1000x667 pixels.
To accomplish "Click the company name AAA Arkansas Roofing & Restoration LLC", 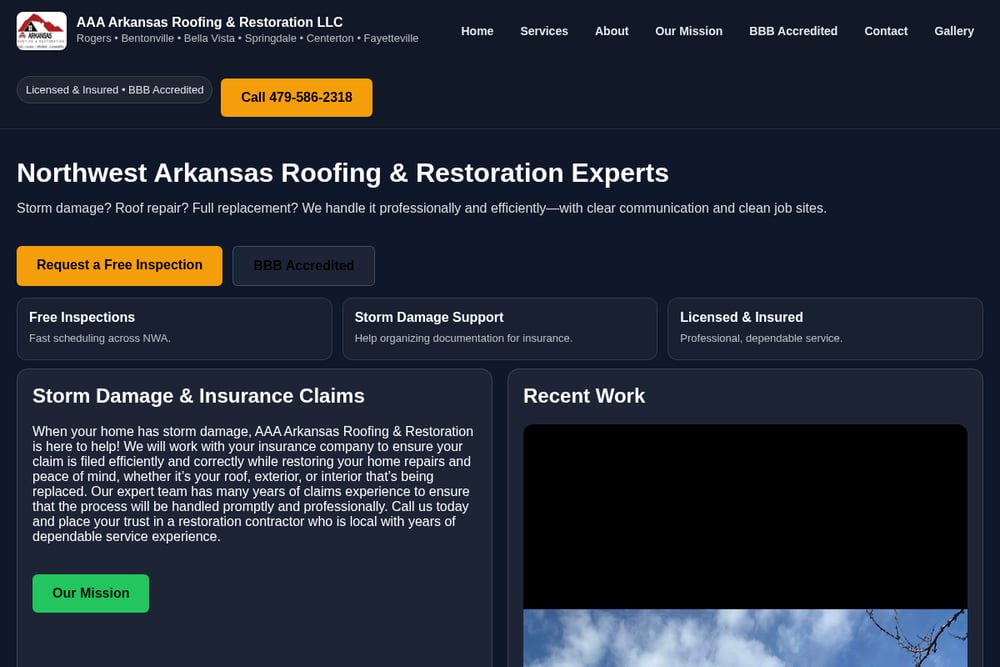I will tap(210, 22).
